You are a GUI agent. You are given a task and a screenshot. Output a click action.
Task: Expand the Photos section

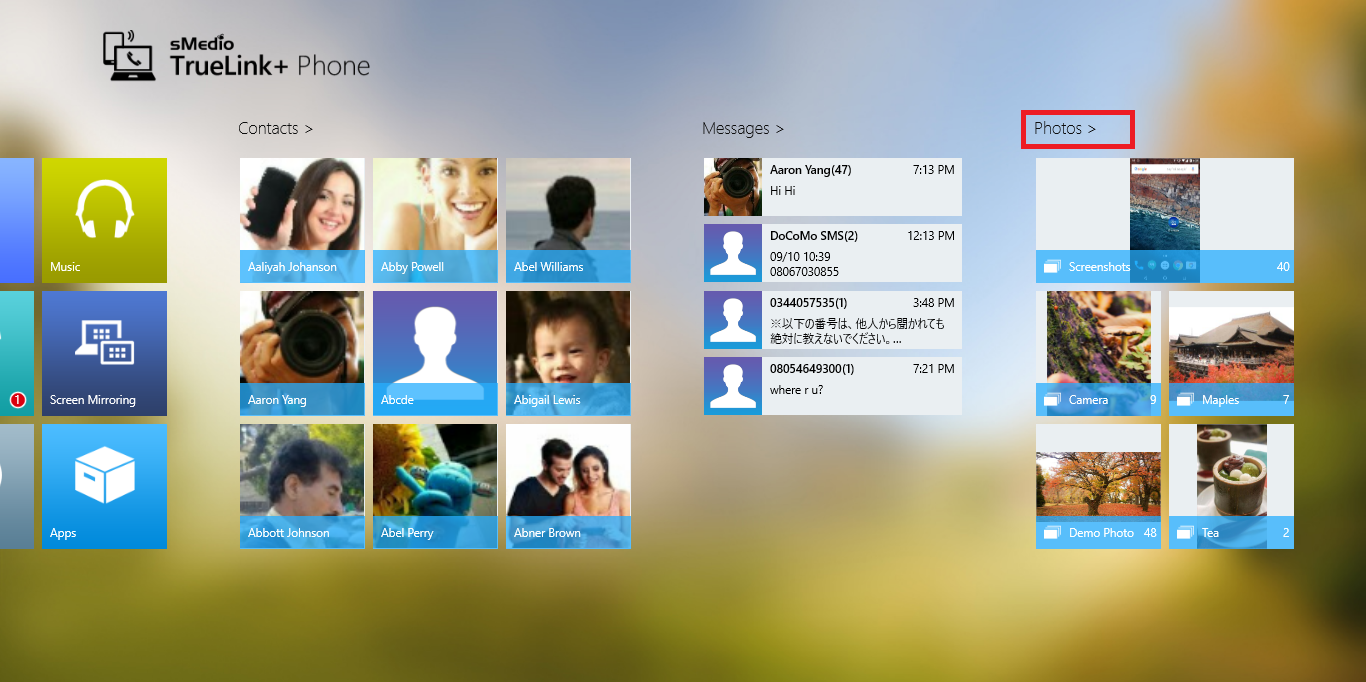coord(1065,129)
